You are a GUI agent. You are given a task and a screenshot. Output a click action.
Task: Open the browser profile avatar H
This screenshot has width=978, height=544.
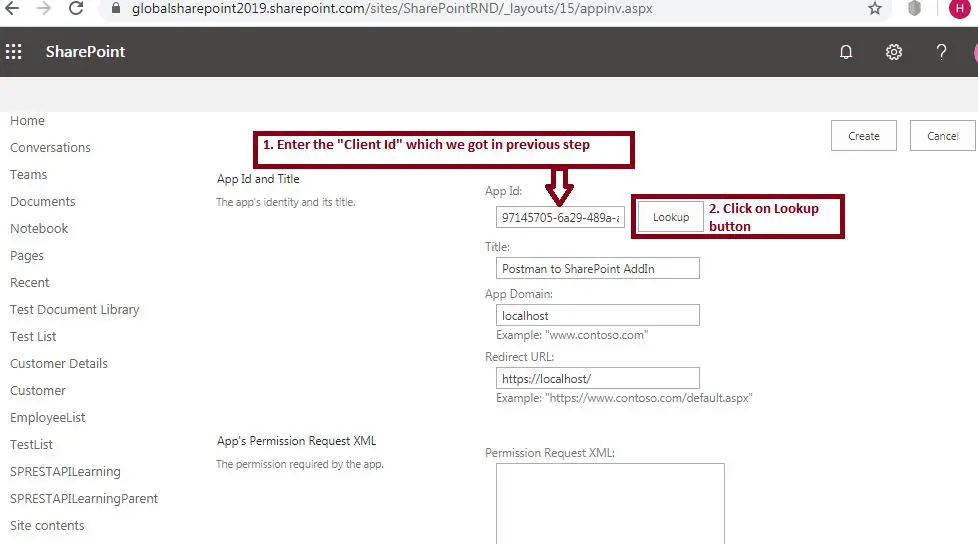click(x=959, y=9)
